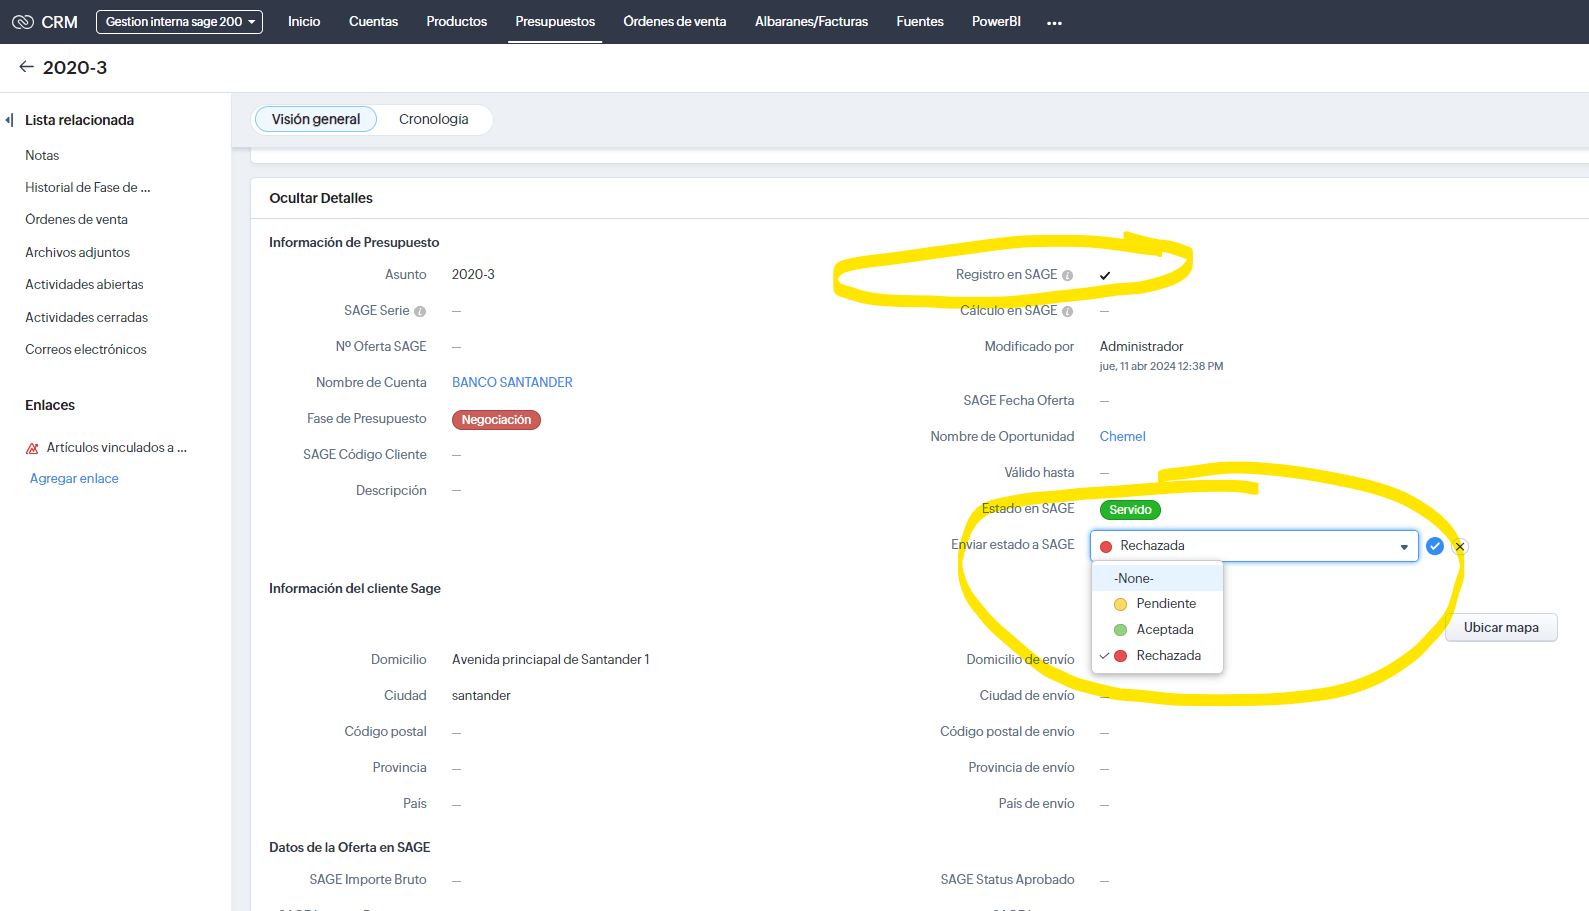Confirm the Enviar estado a SAGE edit
This screenshot has height=911, width=1589.
tap(1435, 546)
